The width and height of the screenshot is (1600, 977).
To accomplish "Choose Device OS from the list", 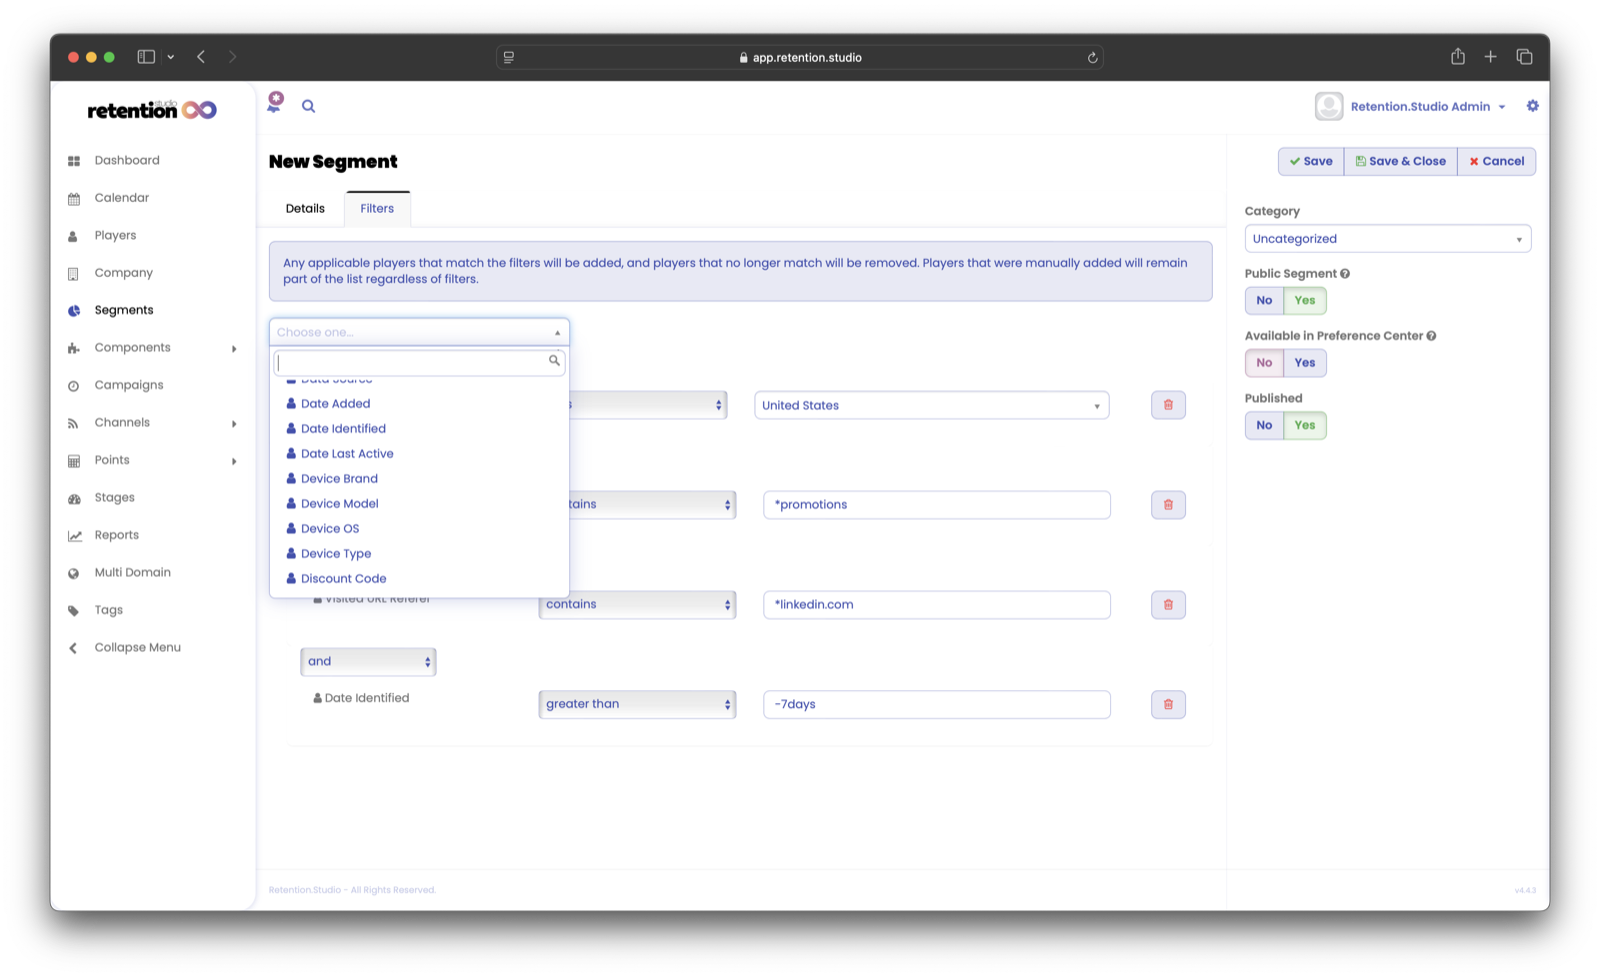I will (330, 529).
